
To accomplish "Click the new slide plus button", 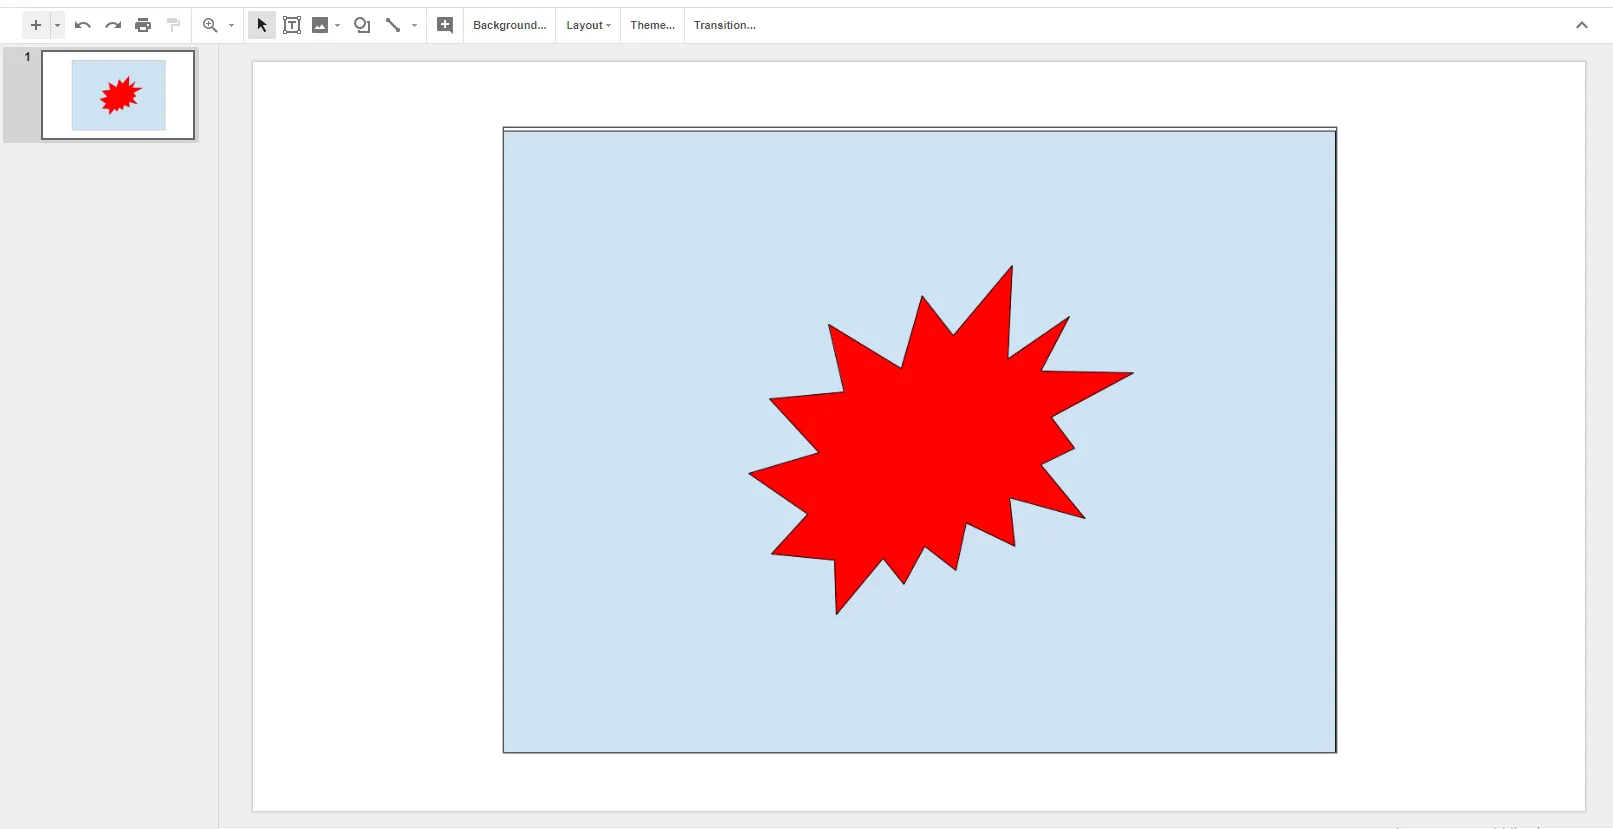I will tap(36, 25).
